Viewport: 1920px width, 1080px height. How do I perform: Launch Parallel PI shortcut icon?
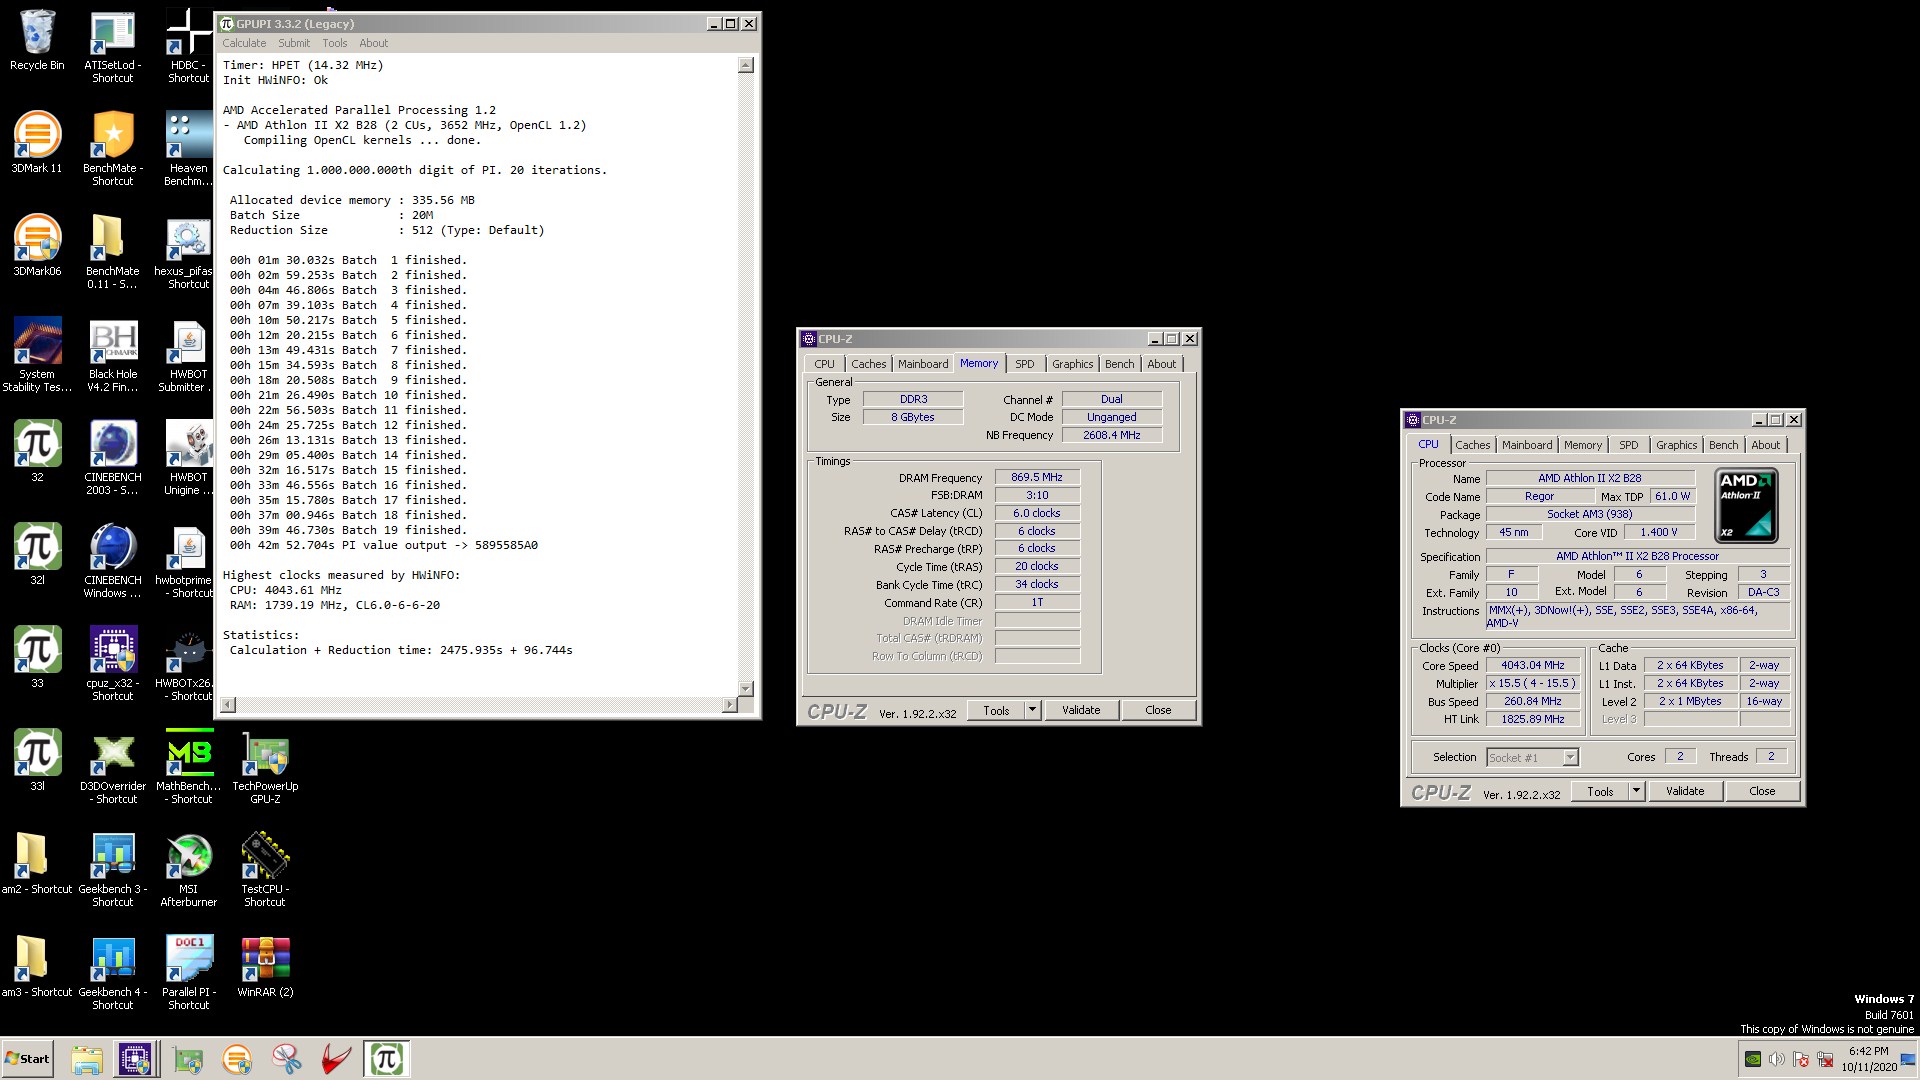(x=188, y=973)
